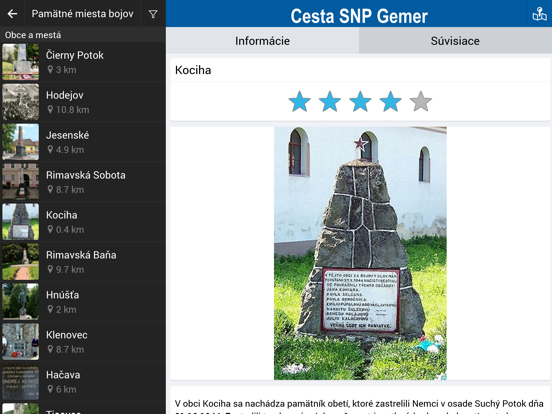552x414 pixels.
Task: Rate Kociha with the first star
Action: point(300,102)
